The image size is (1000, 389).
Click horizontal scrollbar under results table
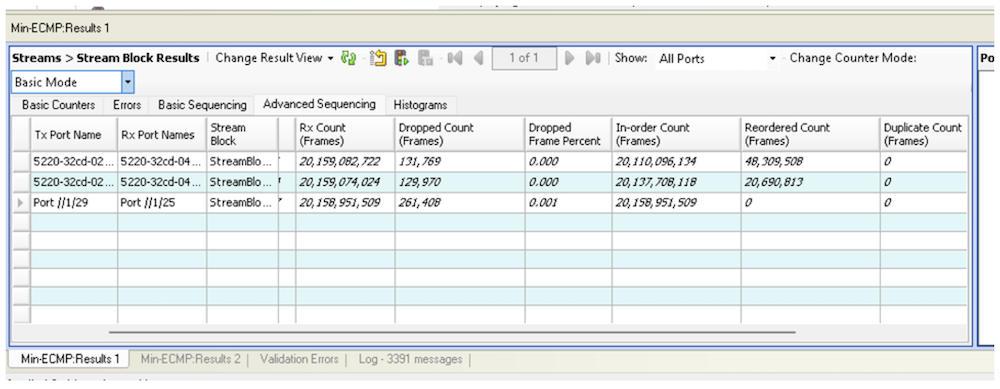(452, 332)
